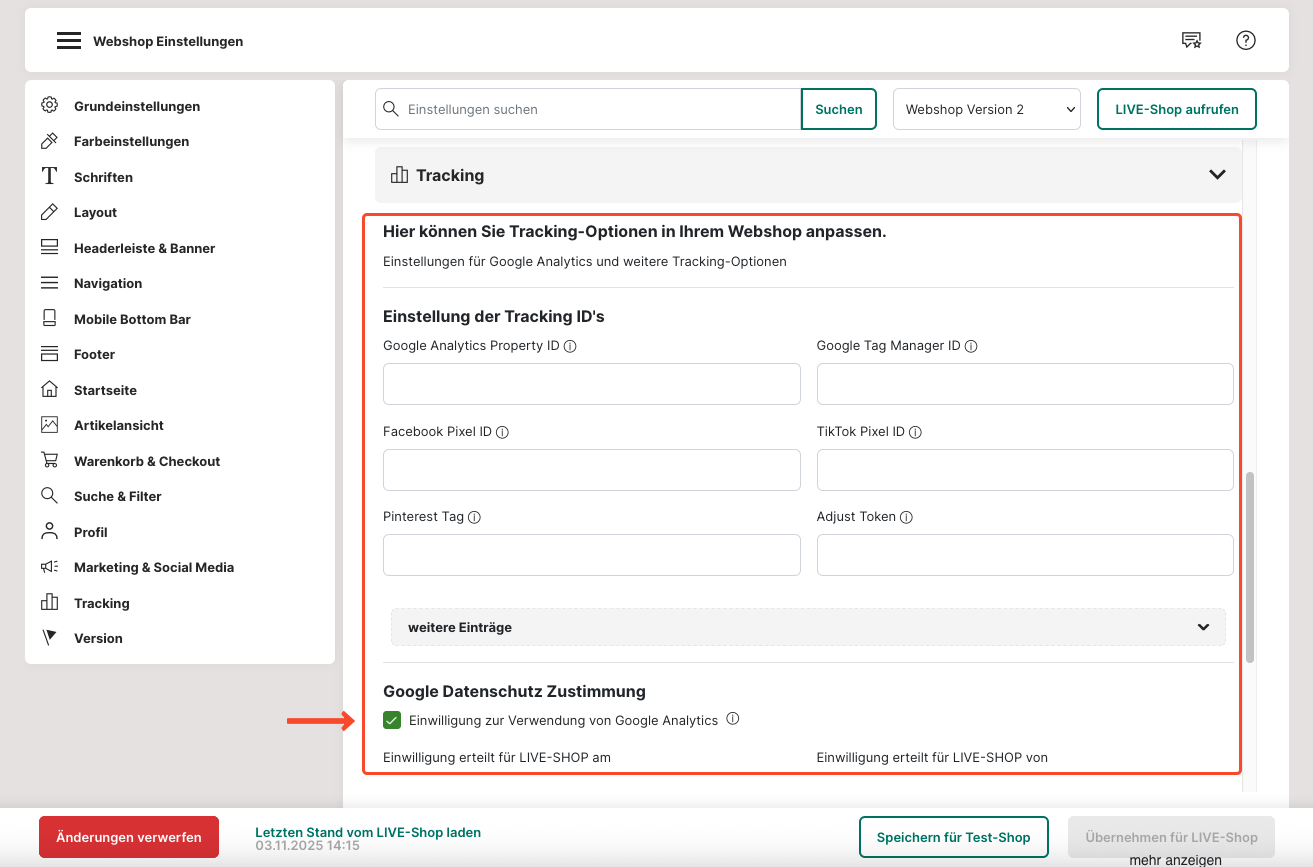Click info icon beside Google Analytics Property ID
This screenshot has width=1313, height=867.
coord(570,346)
